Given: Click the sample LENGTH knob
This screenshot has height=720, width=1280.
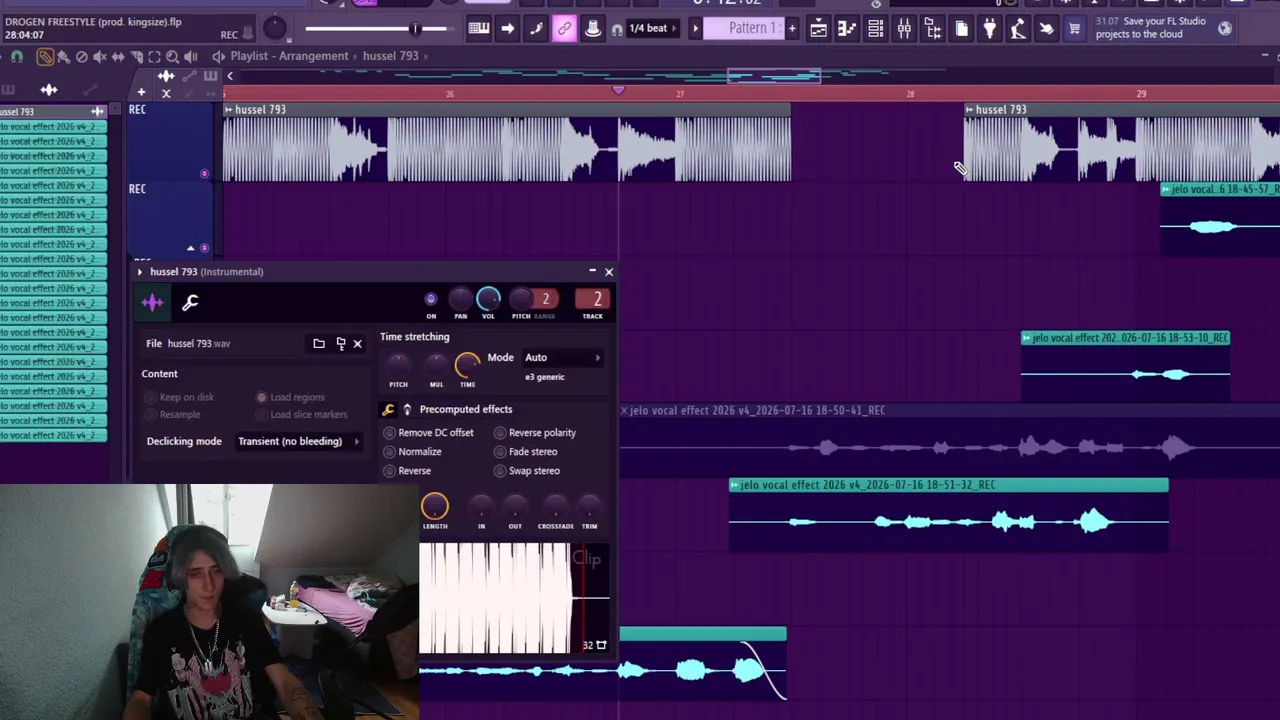Looking at the screenshot, I should coord(435,507).
